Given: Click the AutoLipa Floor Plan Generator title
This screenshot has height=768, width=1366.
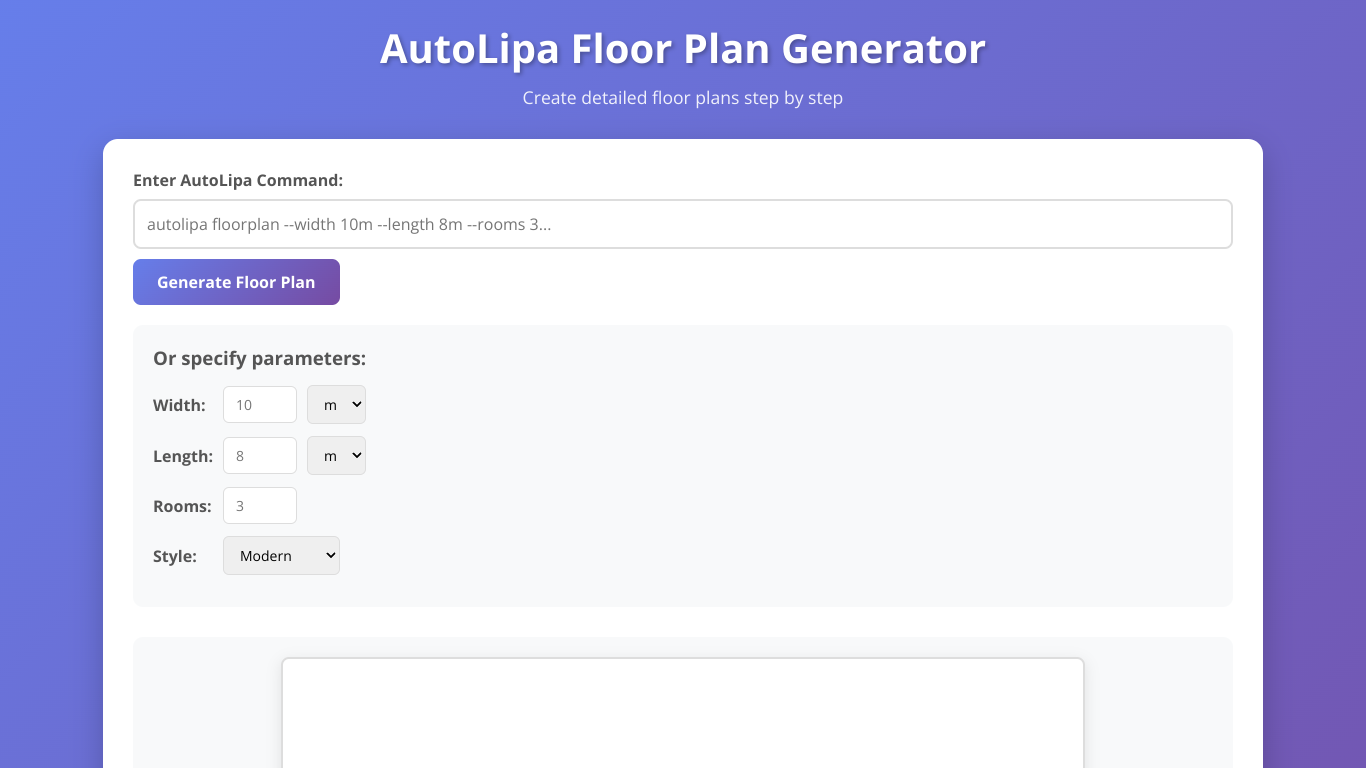Looking at the screenshot, I should point(682,49).
